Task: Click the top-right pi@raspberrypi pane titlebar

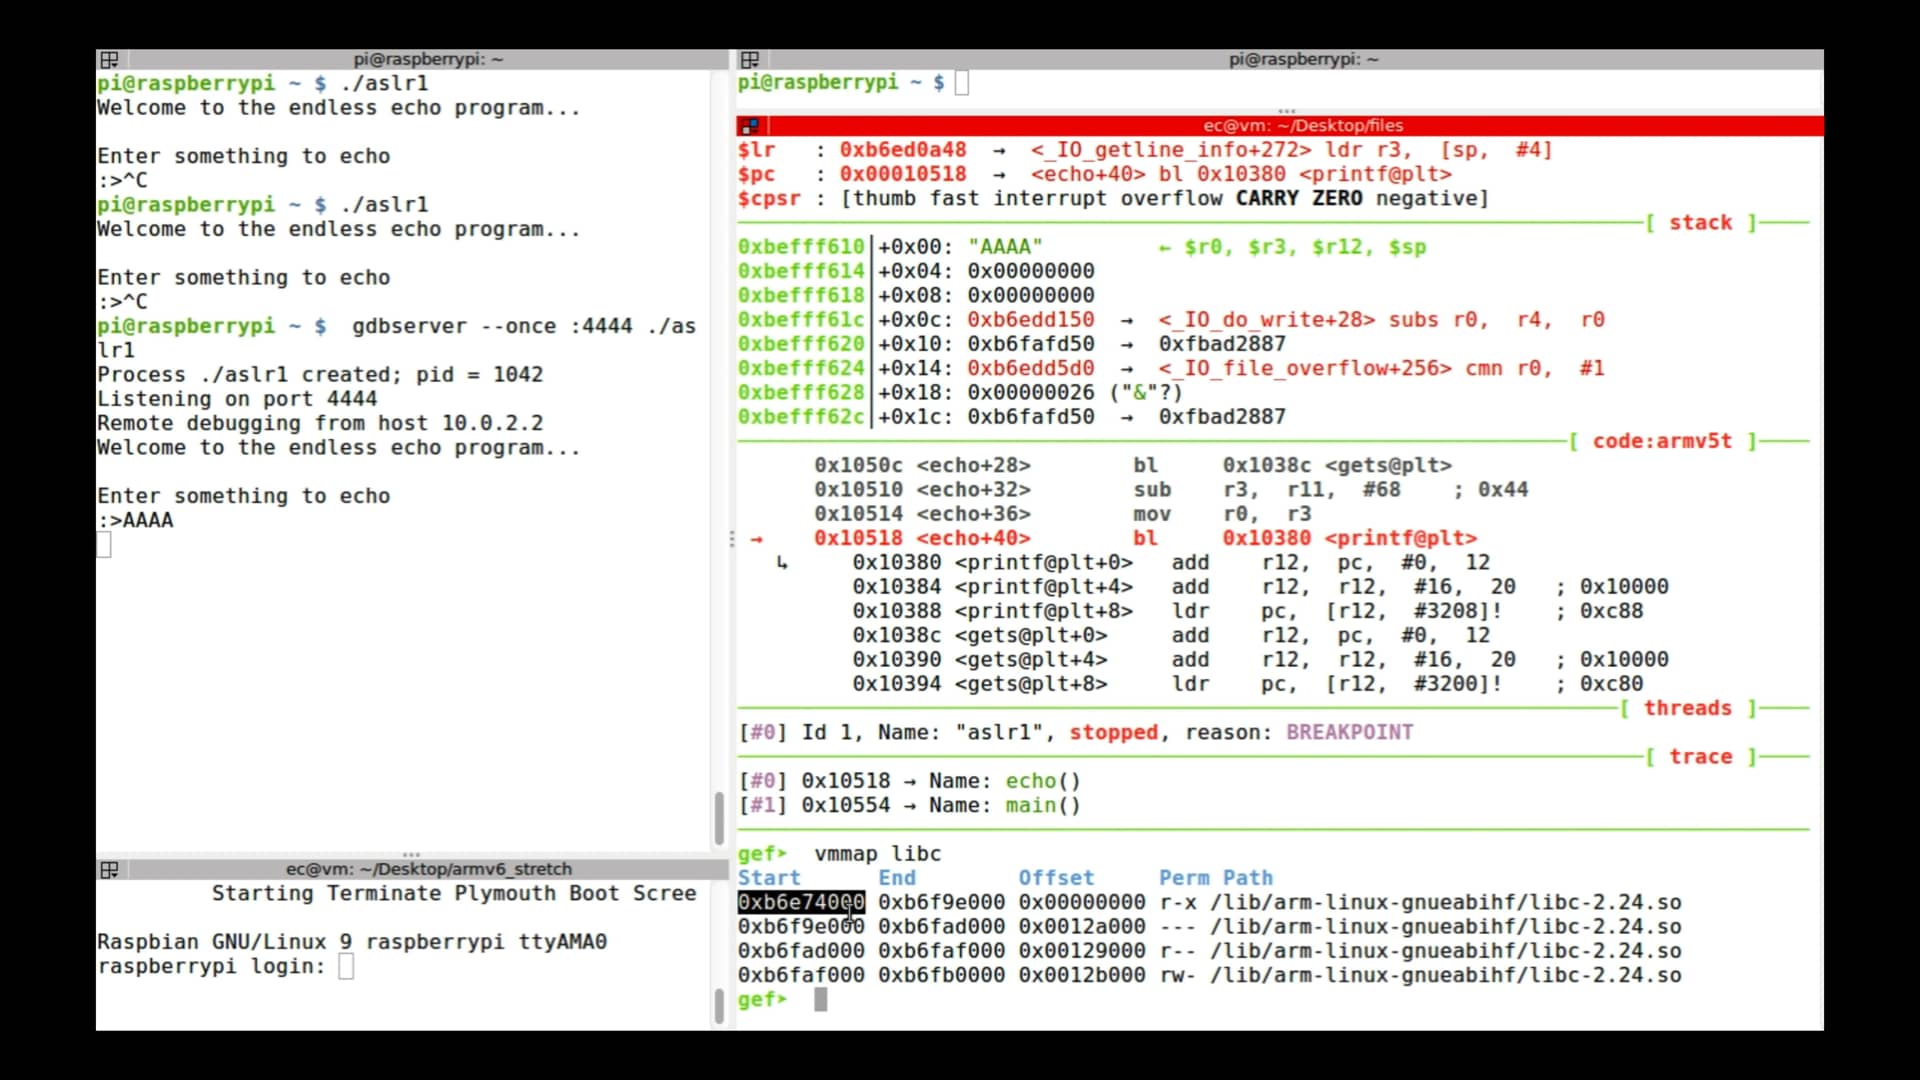Action: (1302, 60)
